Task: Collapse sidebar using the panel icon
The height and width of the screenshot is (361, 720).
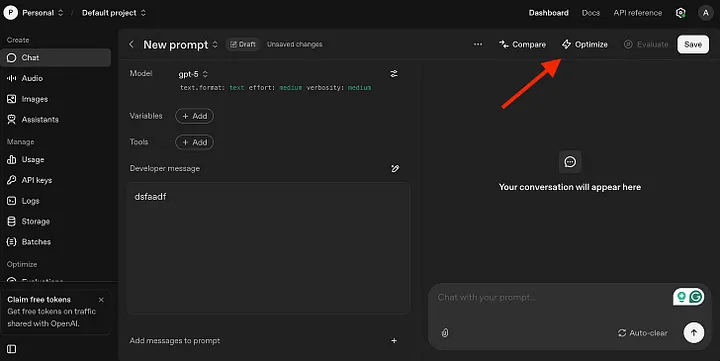Action: point(11,349)
